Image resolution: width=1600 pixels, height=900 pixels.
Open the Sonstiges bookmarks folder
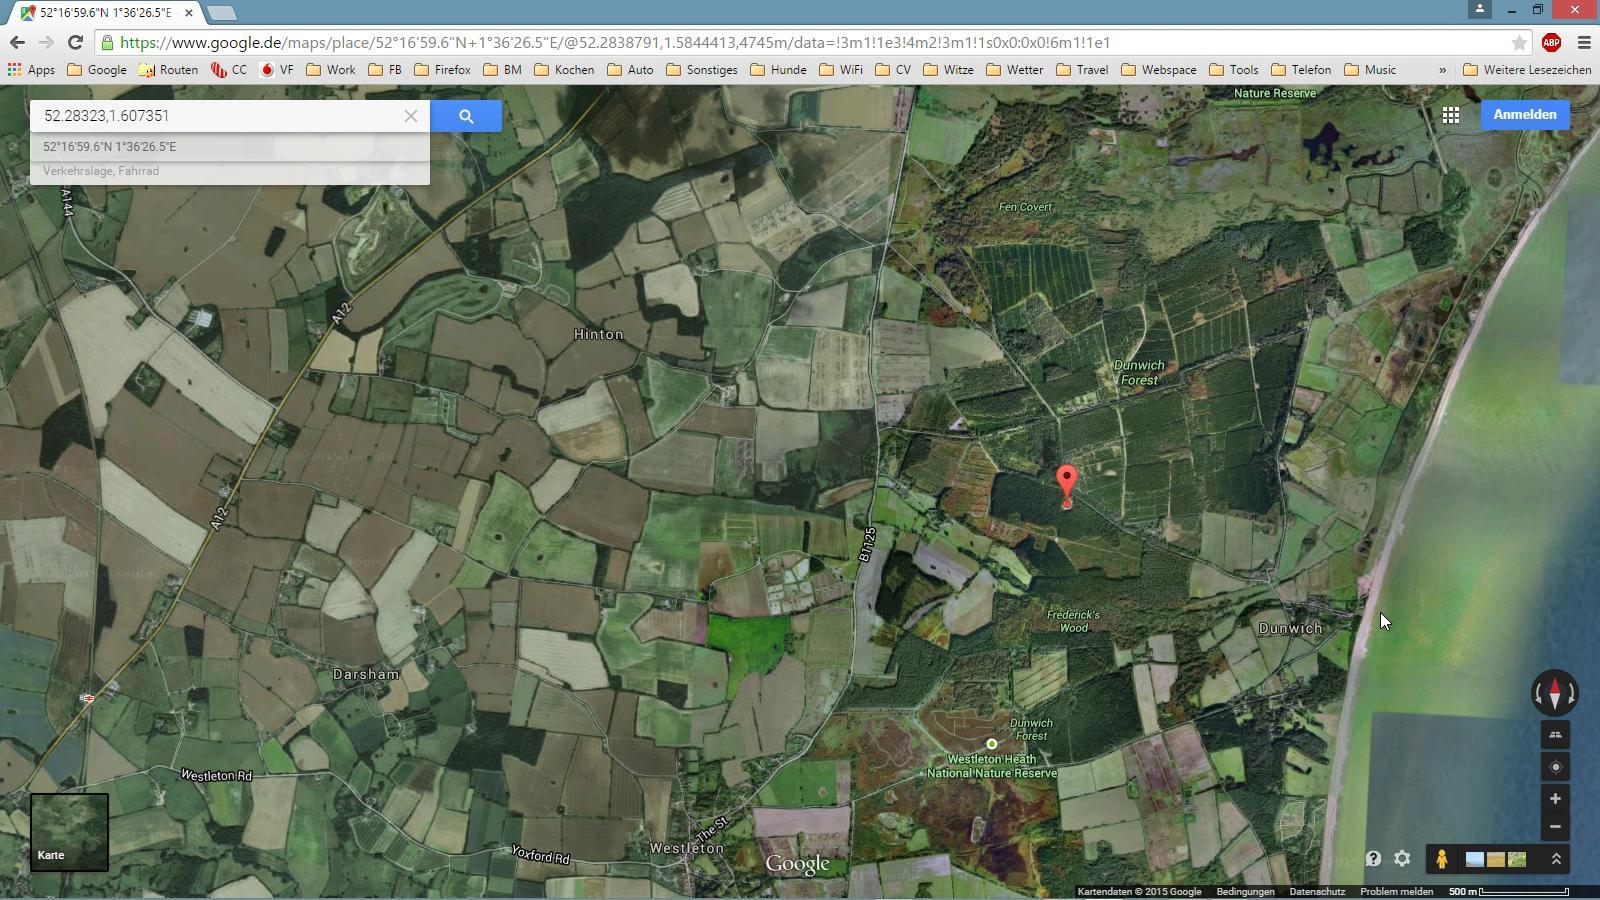point(702,70)
